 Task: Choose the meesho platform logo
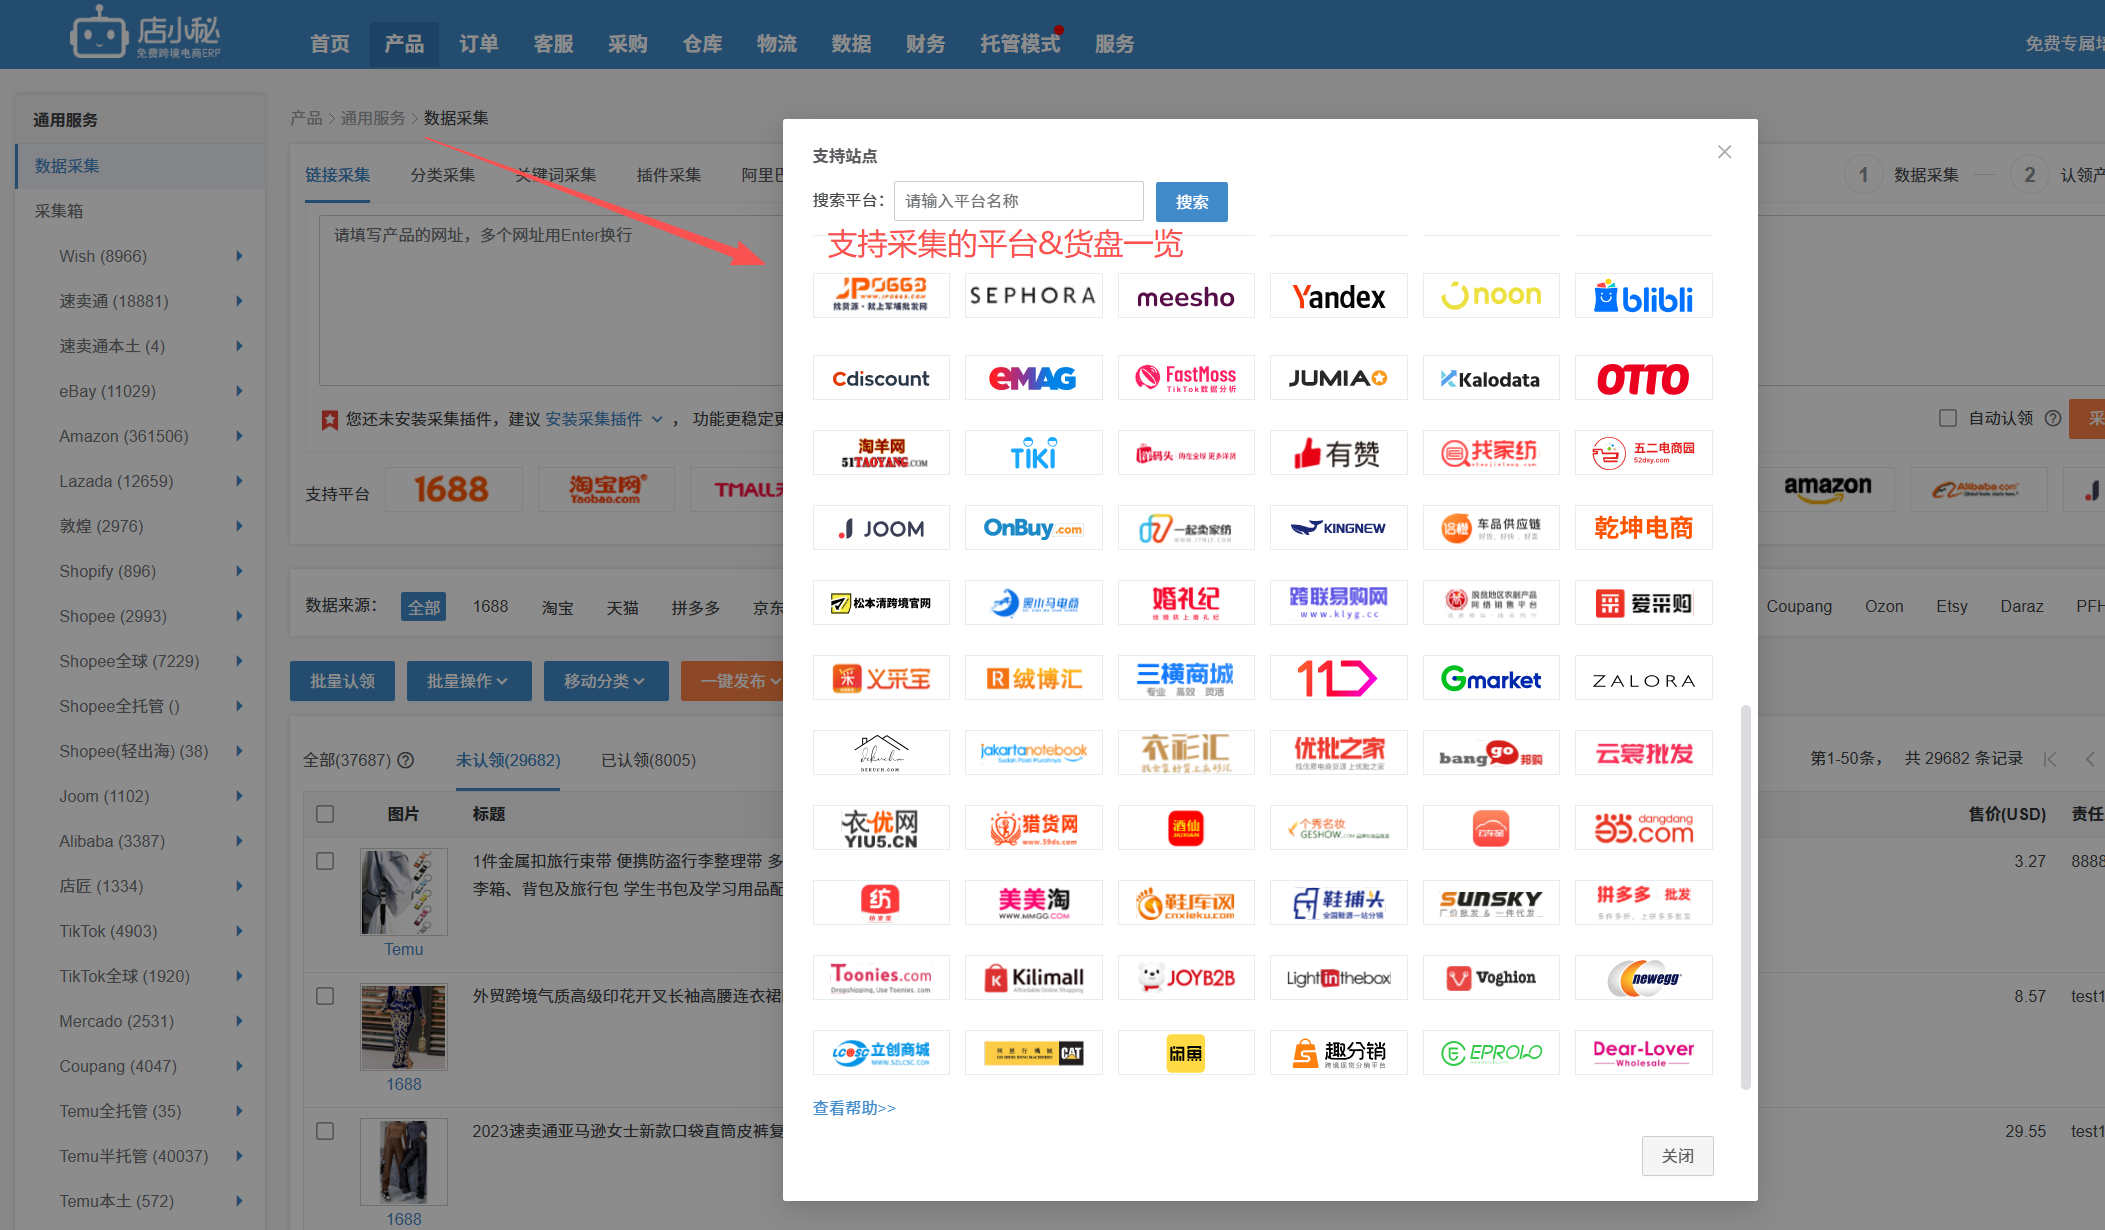pyautogui.click(x=1186, y=296)
